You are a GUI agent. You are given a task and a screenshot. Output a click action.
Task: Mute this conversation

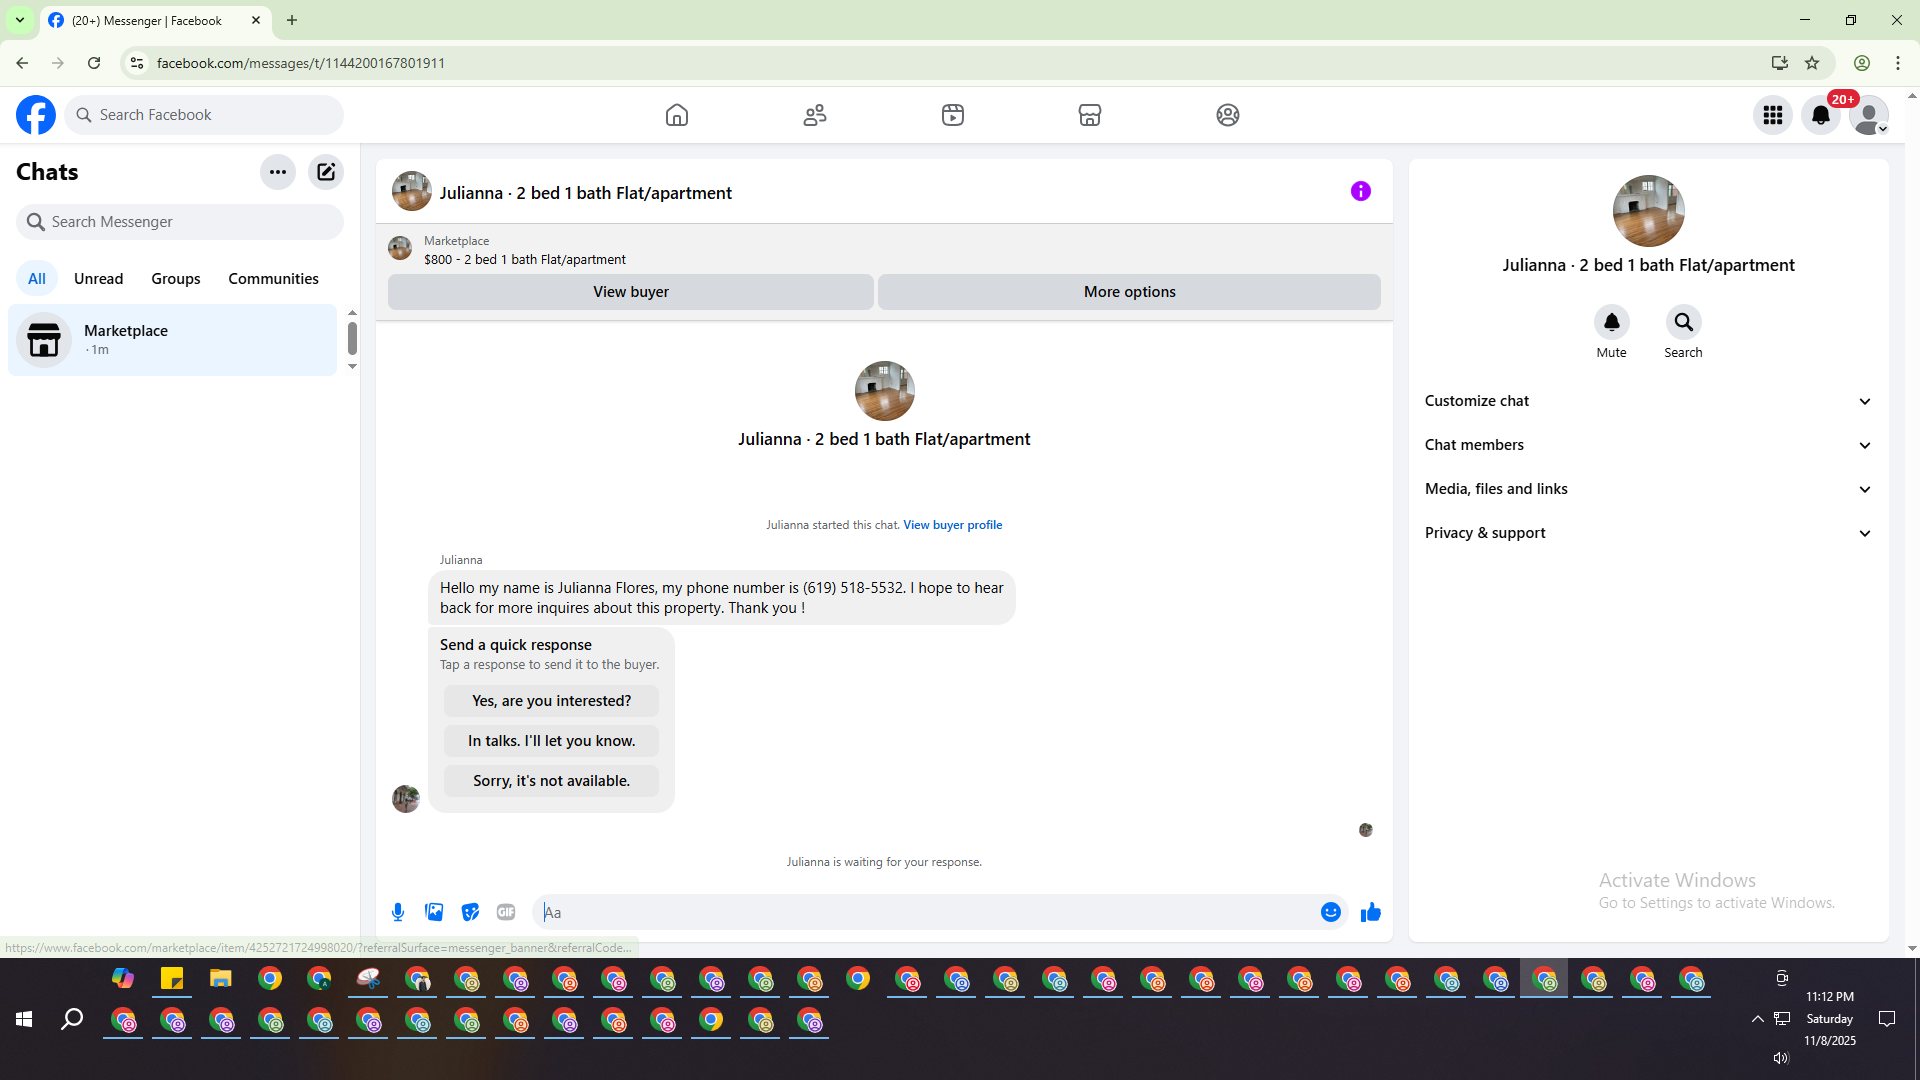1611,323
